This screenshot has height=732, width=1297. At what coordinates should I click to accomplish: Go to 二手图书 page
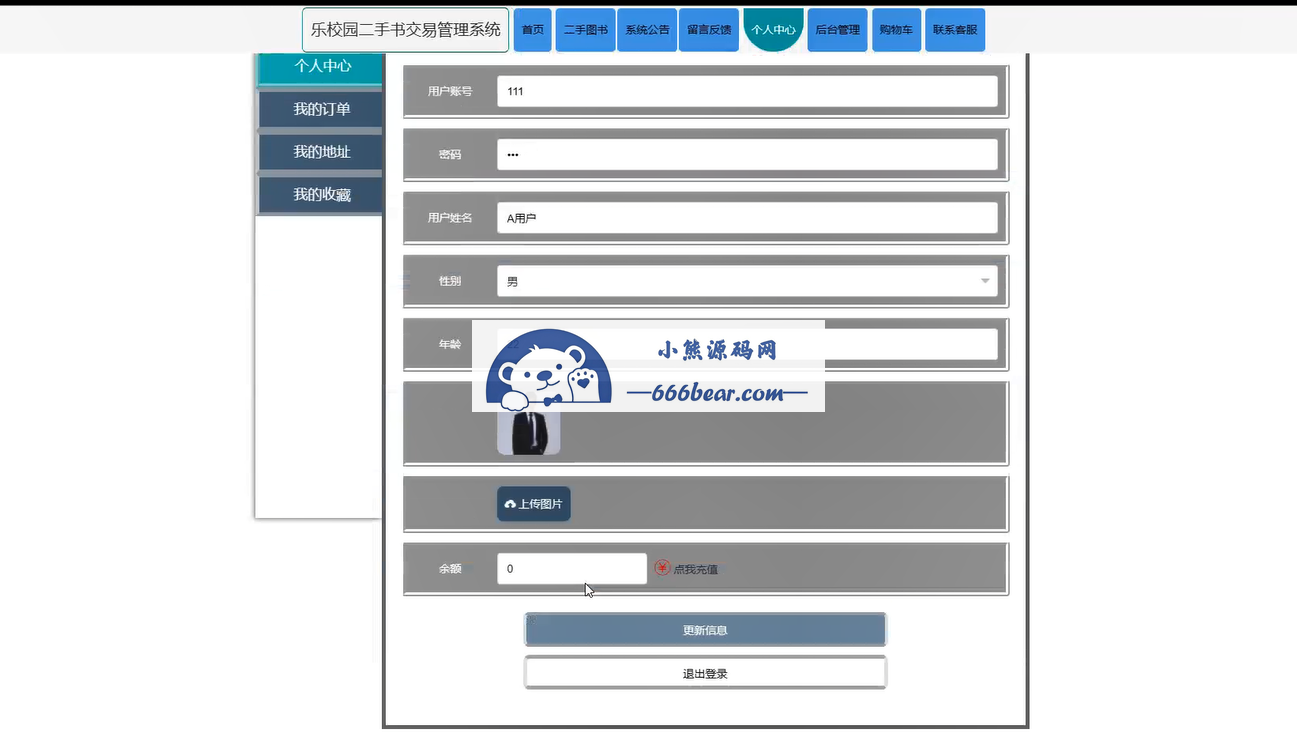[x=585, y=30]
